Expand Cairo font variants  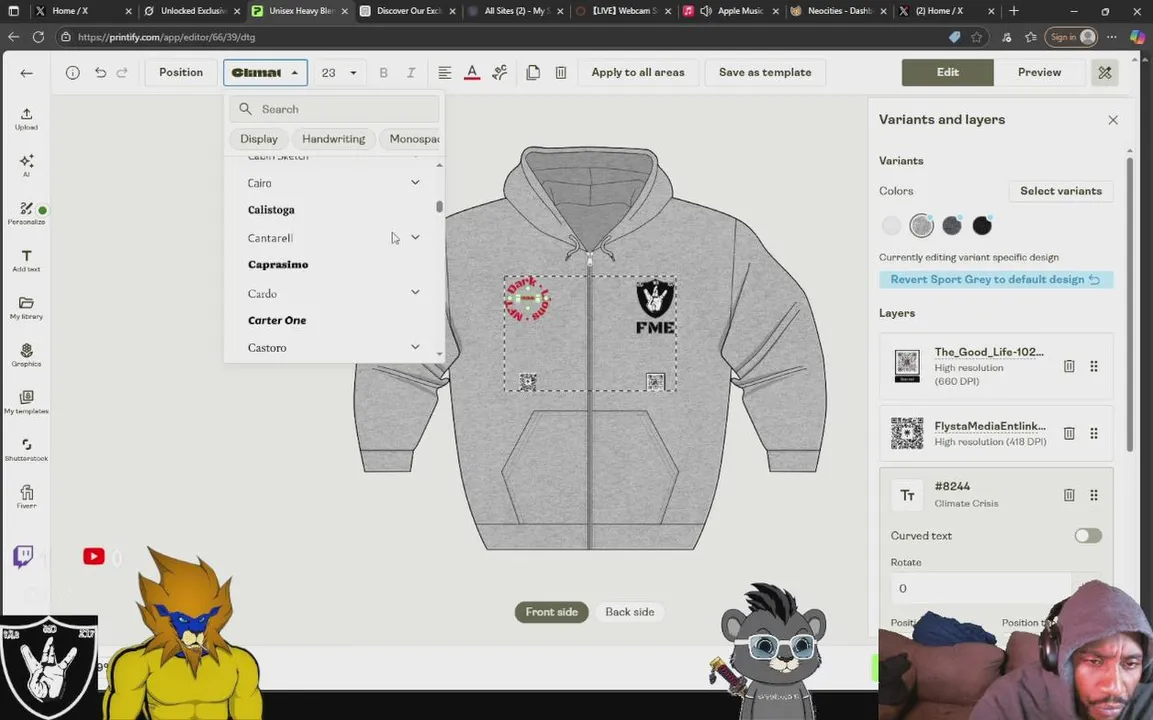click(415, 182)
